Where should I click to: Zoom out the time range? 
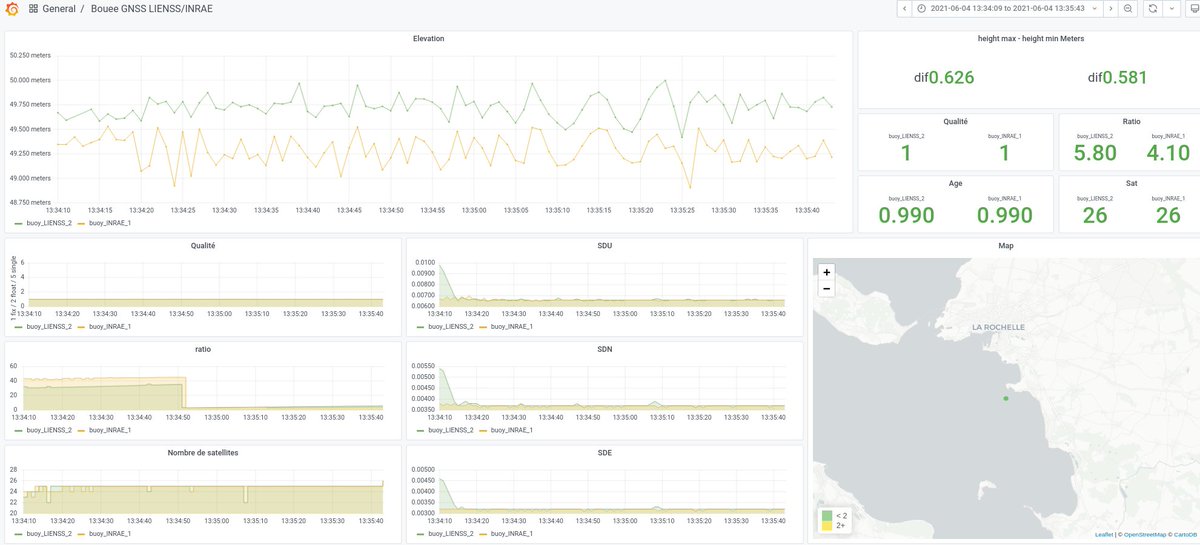coord(1128,9)
